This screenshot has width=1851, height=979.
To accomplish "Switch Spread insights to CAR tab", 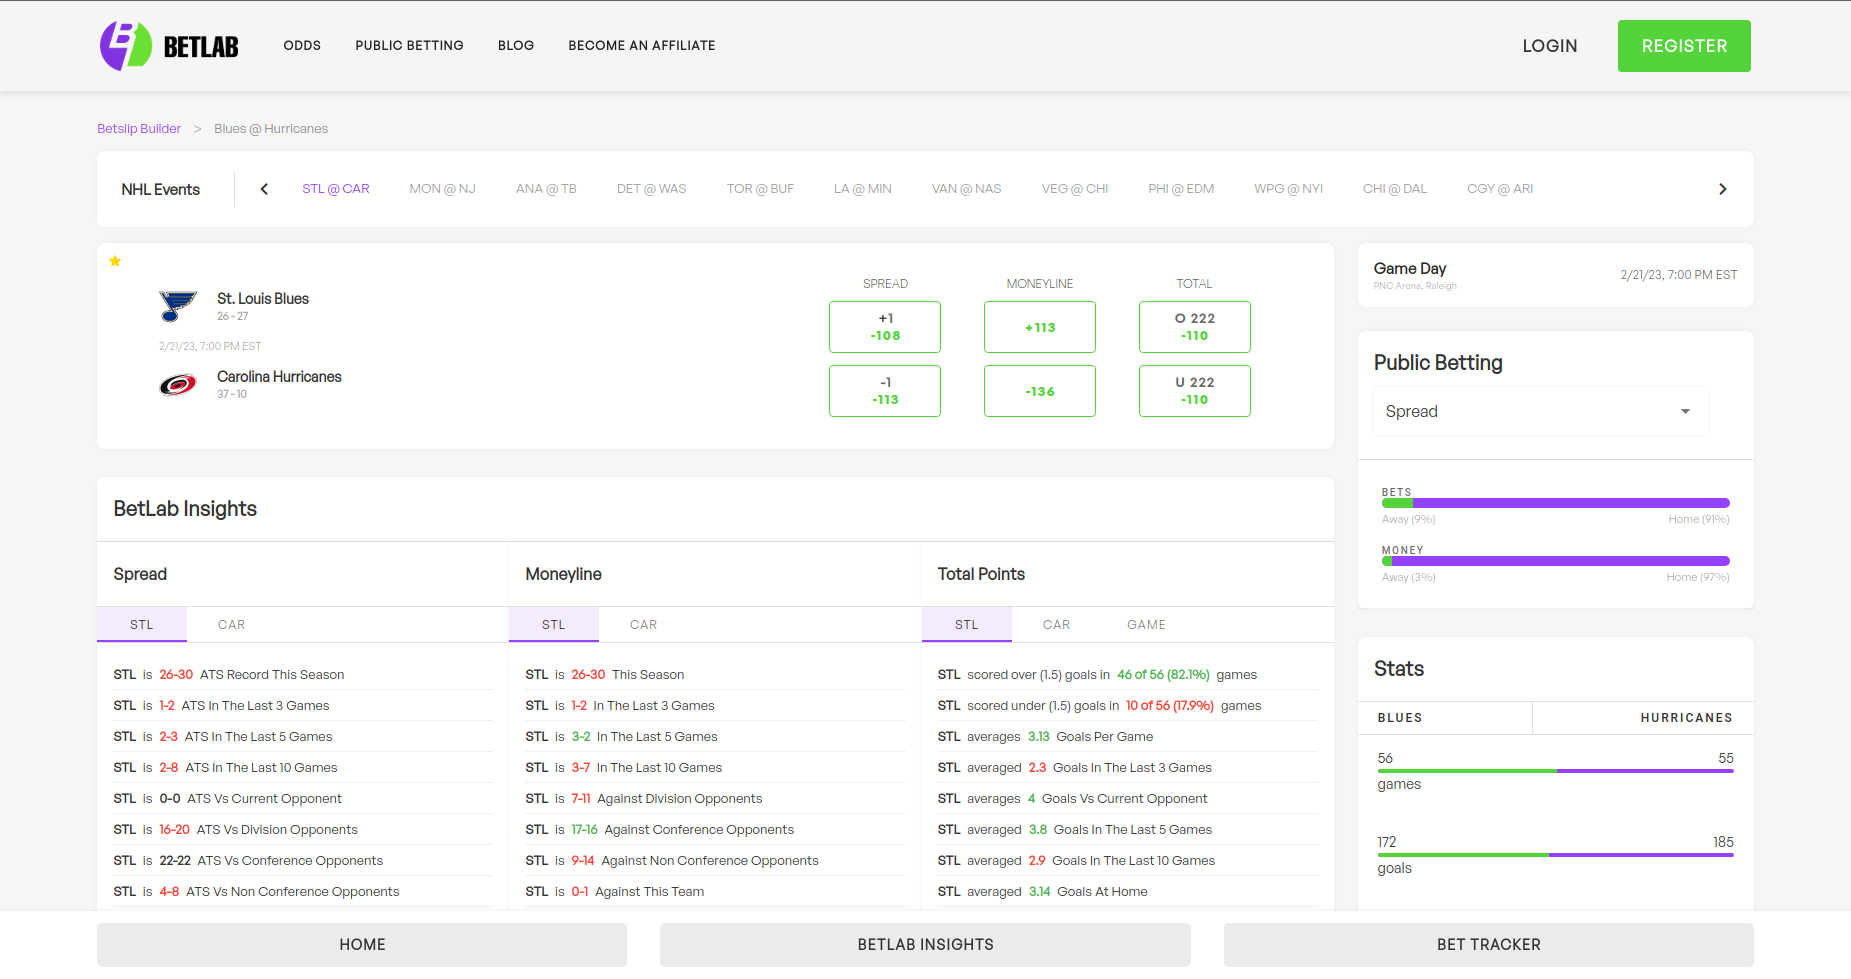I will (232, 625).
